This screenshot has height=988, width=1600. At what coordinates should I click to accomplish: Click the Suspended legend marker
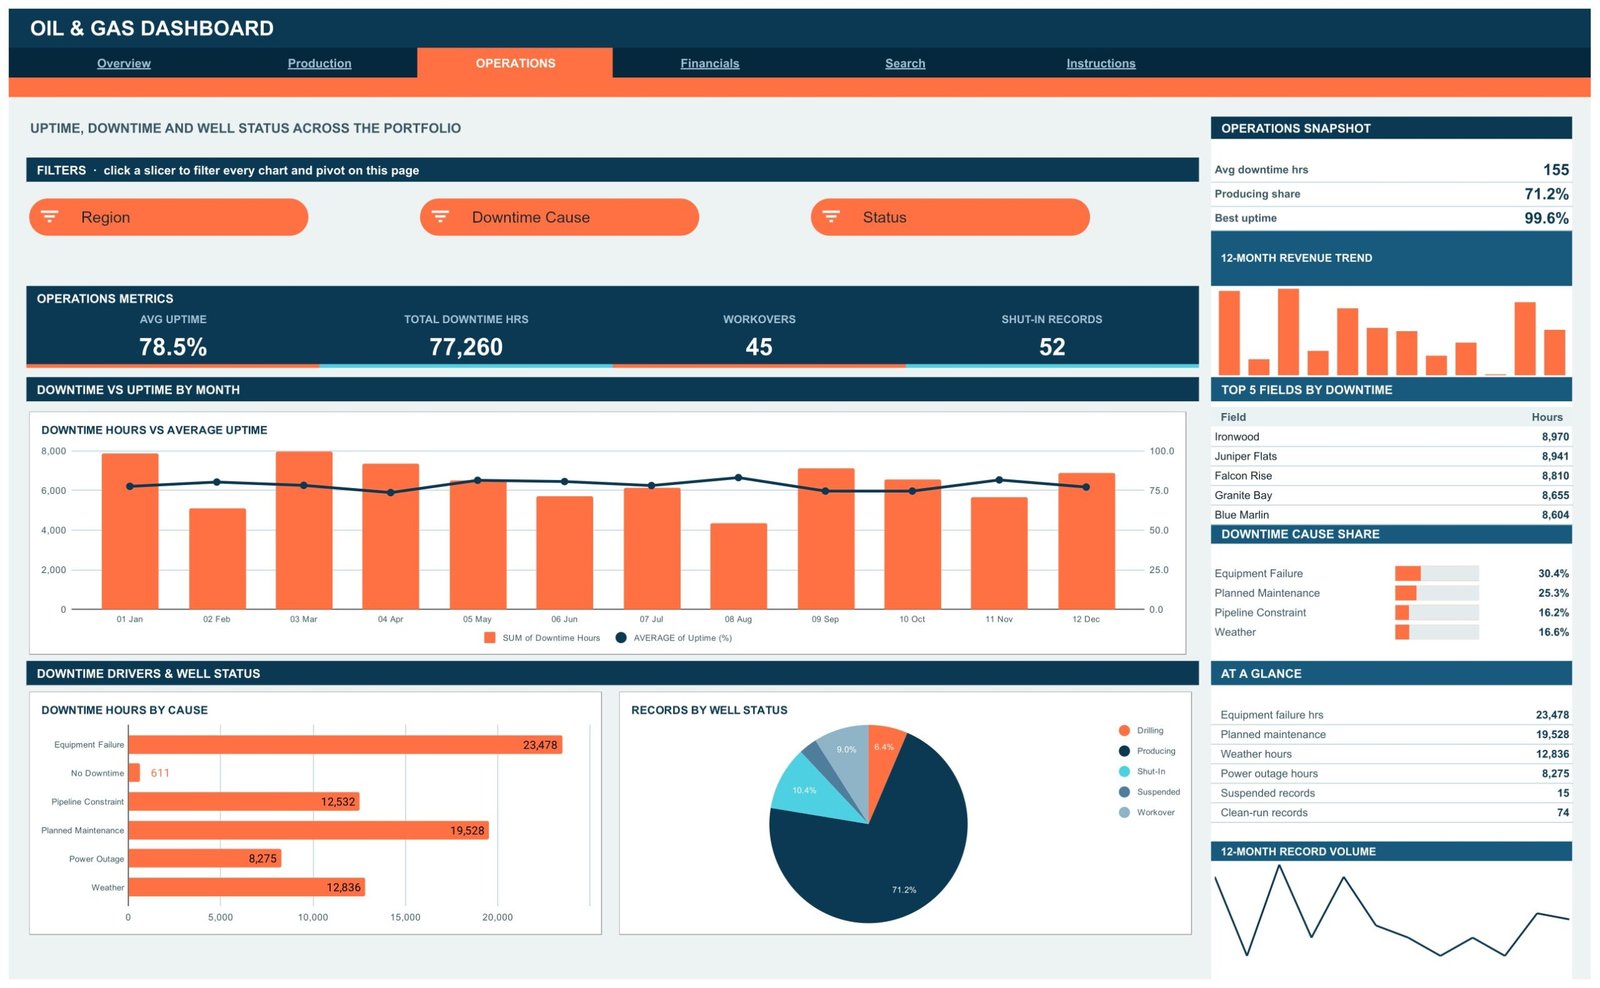point(1124,792)
